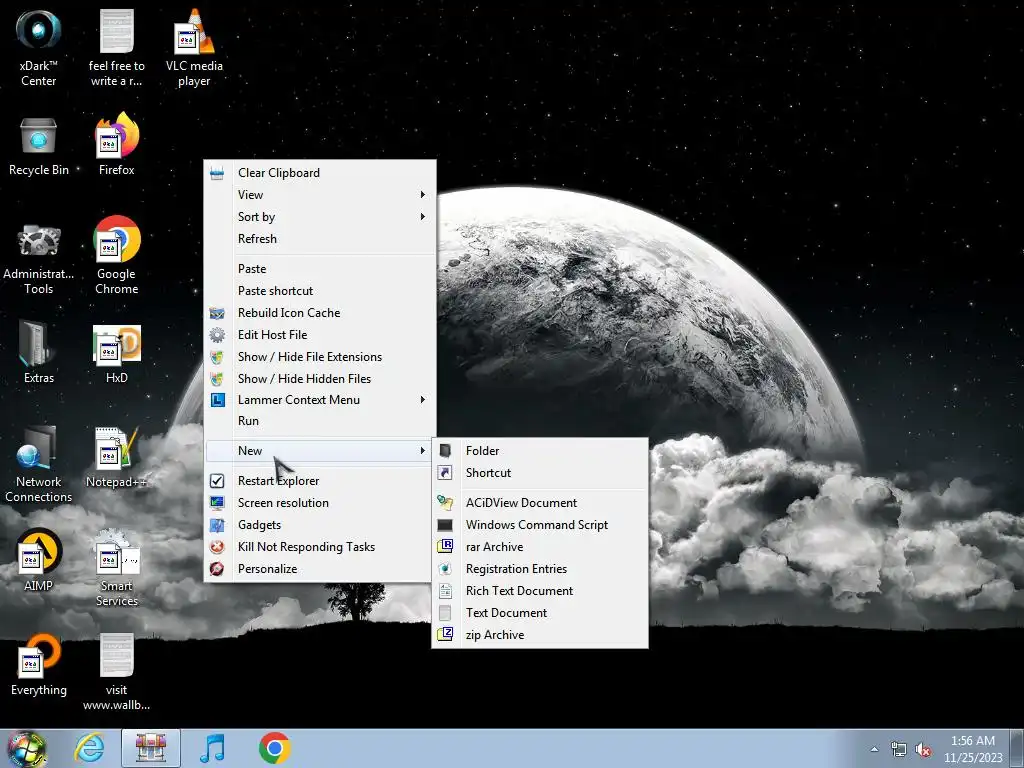Open the pinned library app on taskbar

tap(151, 748)
